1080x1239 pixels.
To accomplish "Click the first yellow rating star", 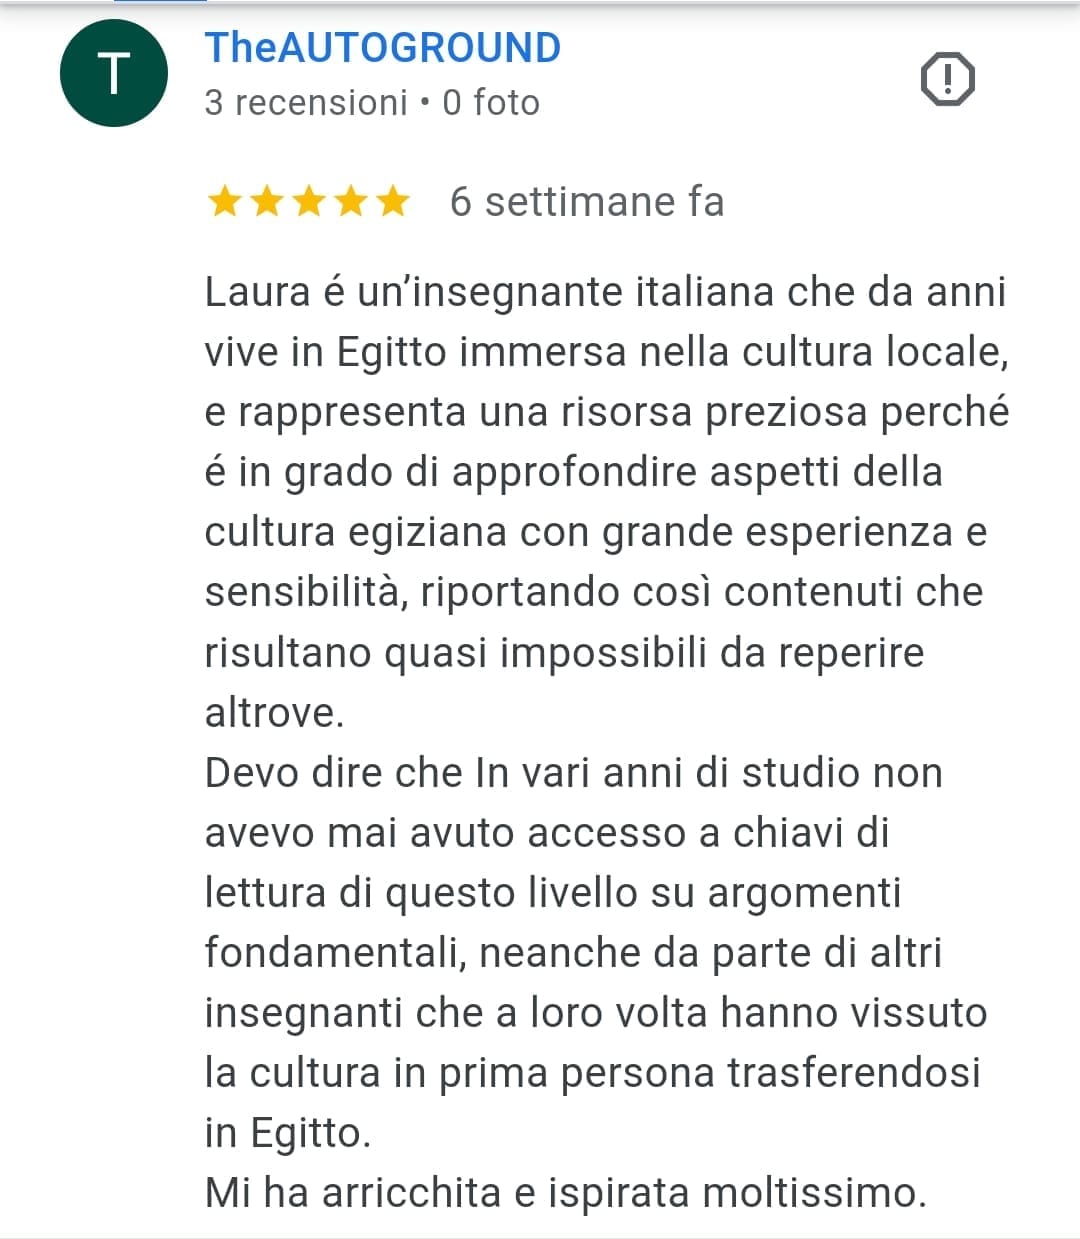I will tap(223, 202).
